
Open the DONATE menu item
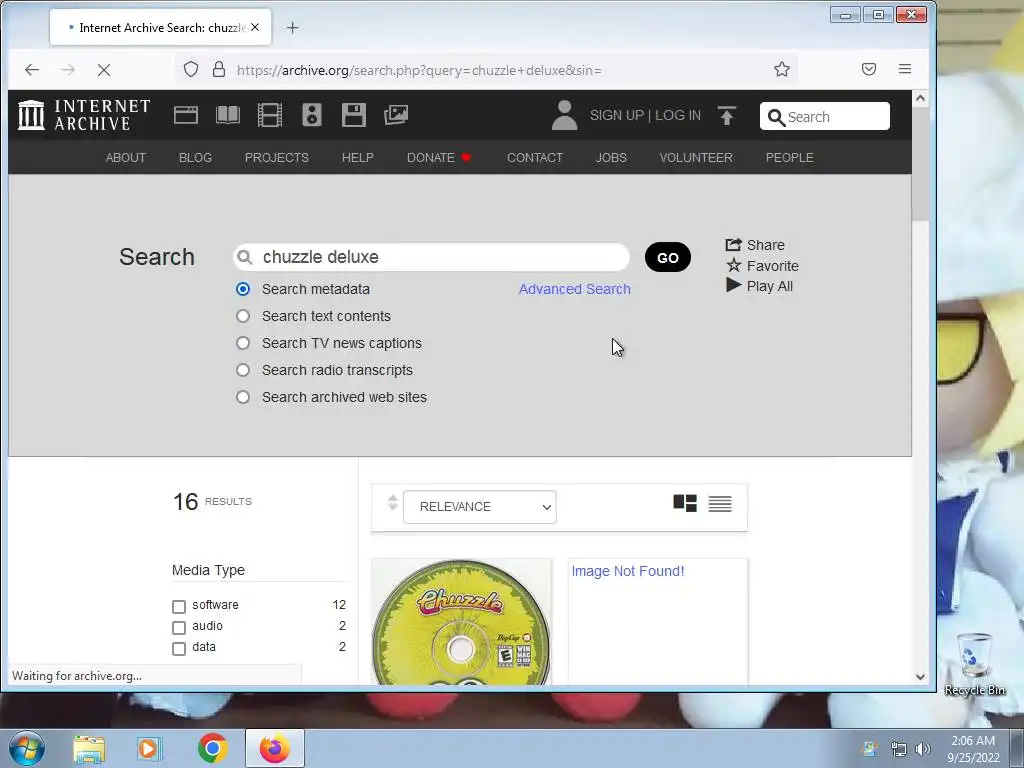439,157
